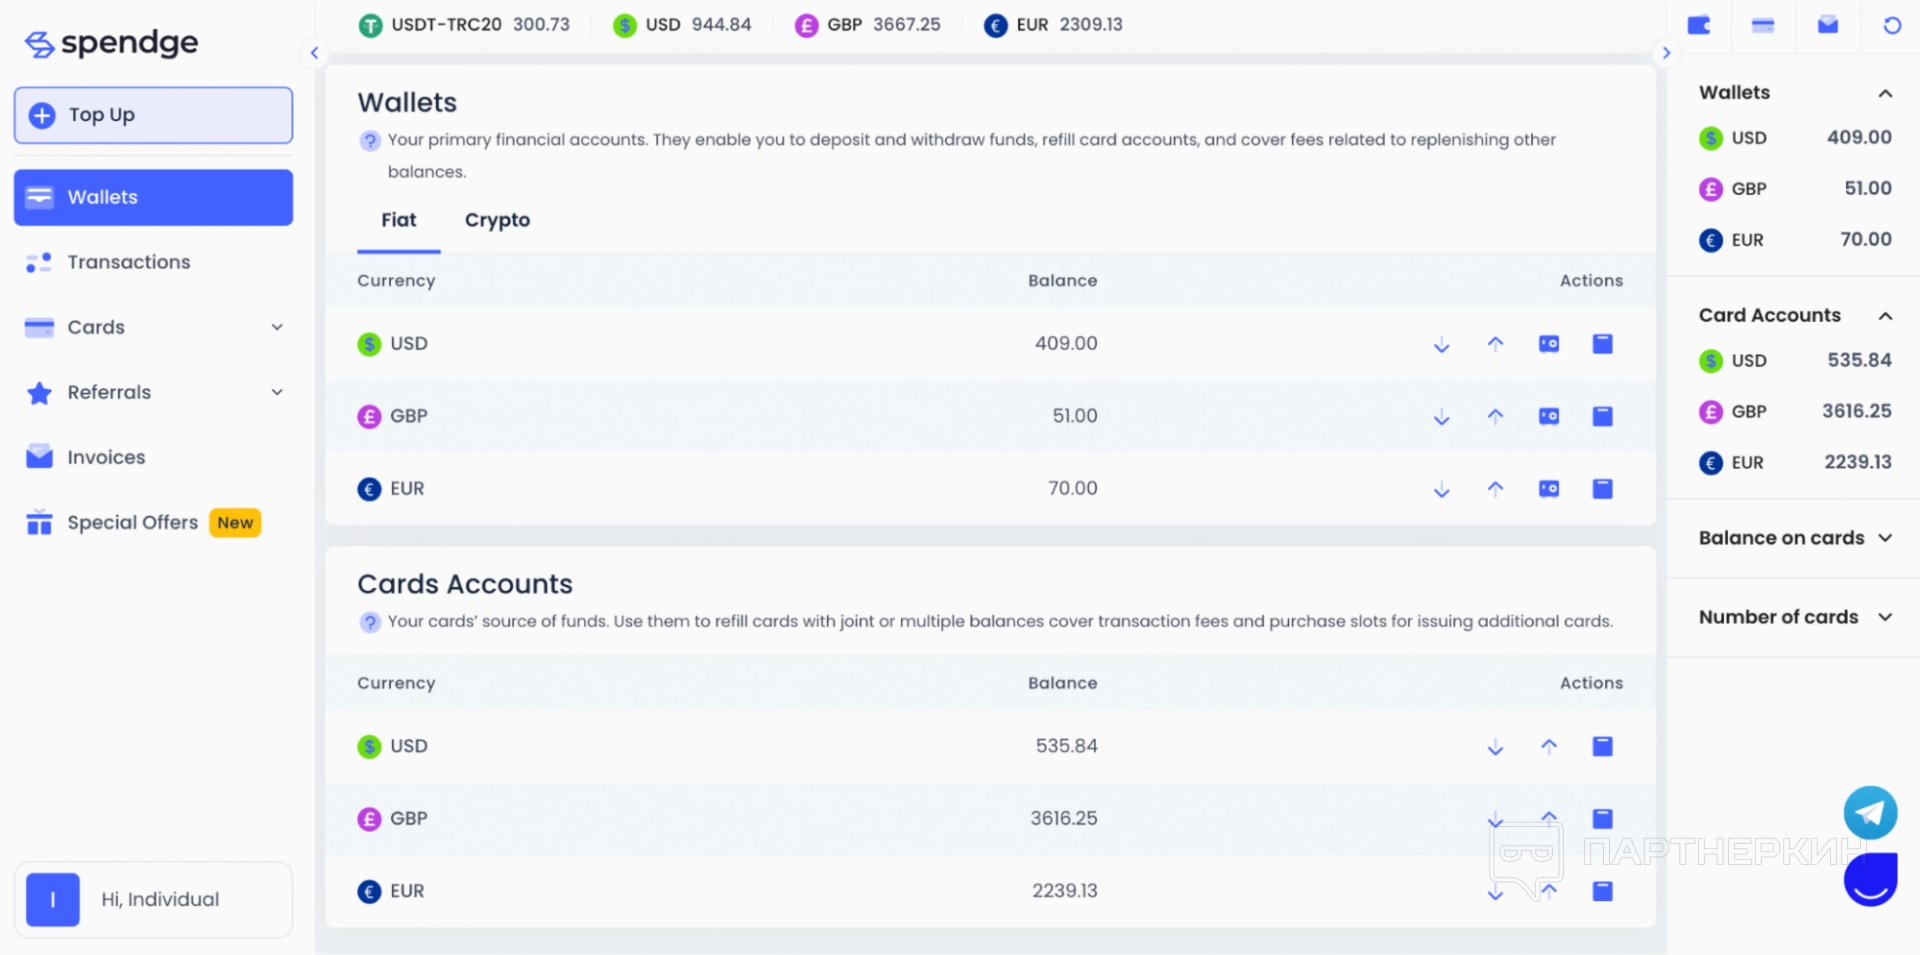Open Transactions from the sidebar

click(128, 262)
